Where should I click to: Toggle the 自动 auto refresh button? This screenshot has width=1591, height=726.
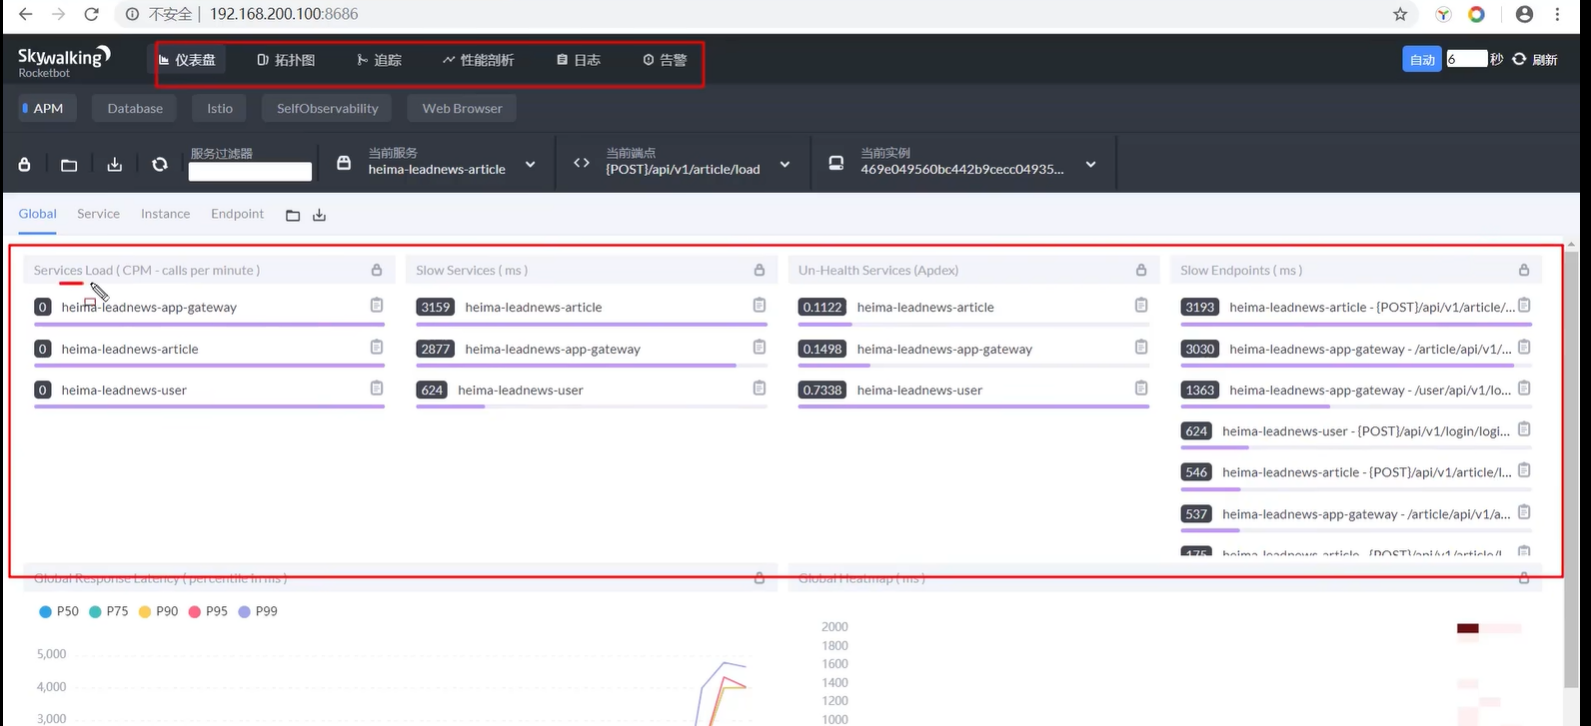pyautogui.click(x=1422, y=60)
